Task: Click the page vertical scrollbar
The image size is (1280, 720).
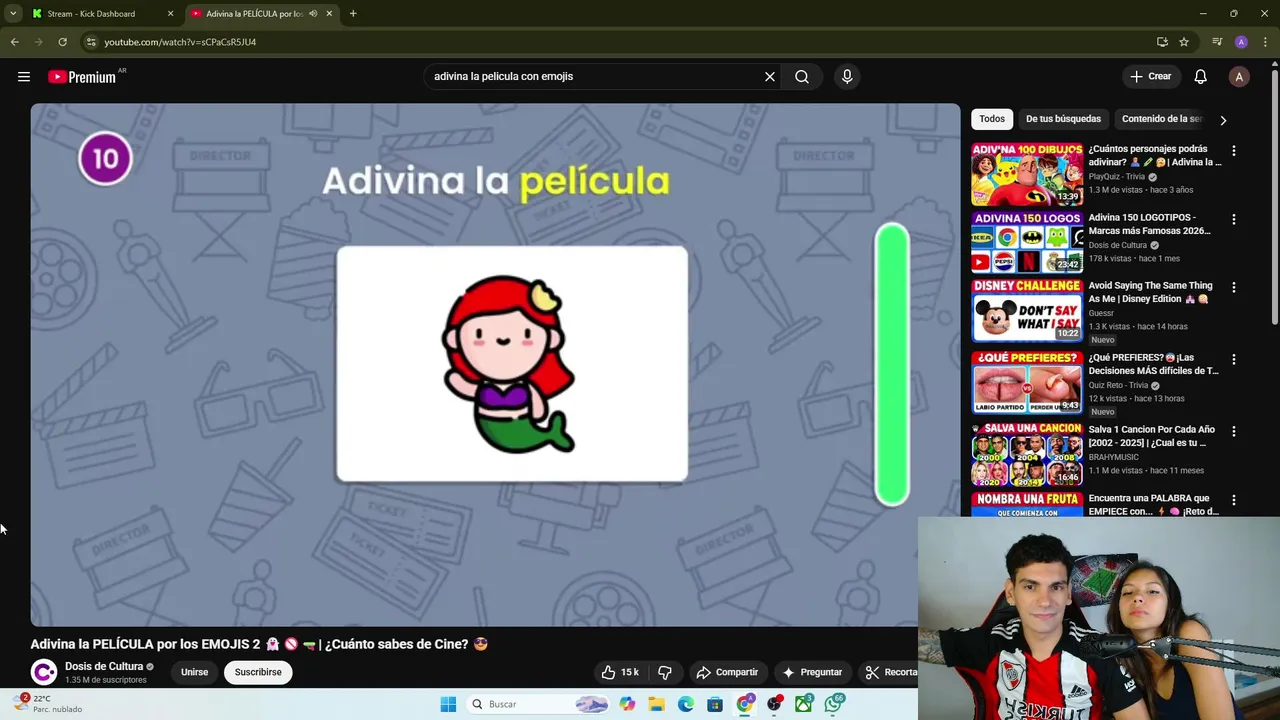Action: coord(1274,195)
